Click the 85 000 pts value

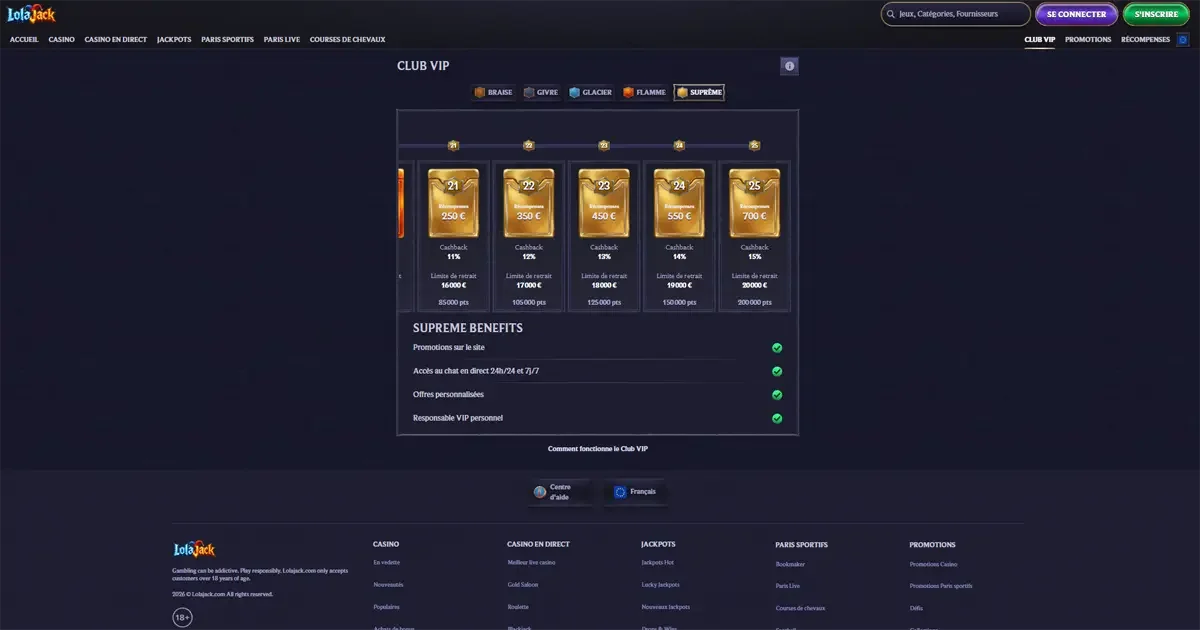(x=453, y=301)
